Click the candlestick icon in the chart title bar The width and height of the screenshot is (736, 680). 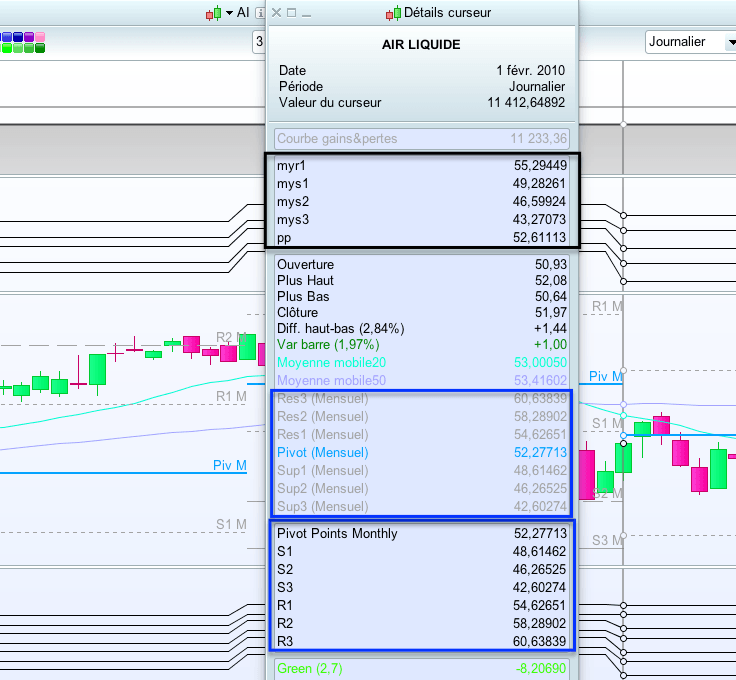coord(214,13)
